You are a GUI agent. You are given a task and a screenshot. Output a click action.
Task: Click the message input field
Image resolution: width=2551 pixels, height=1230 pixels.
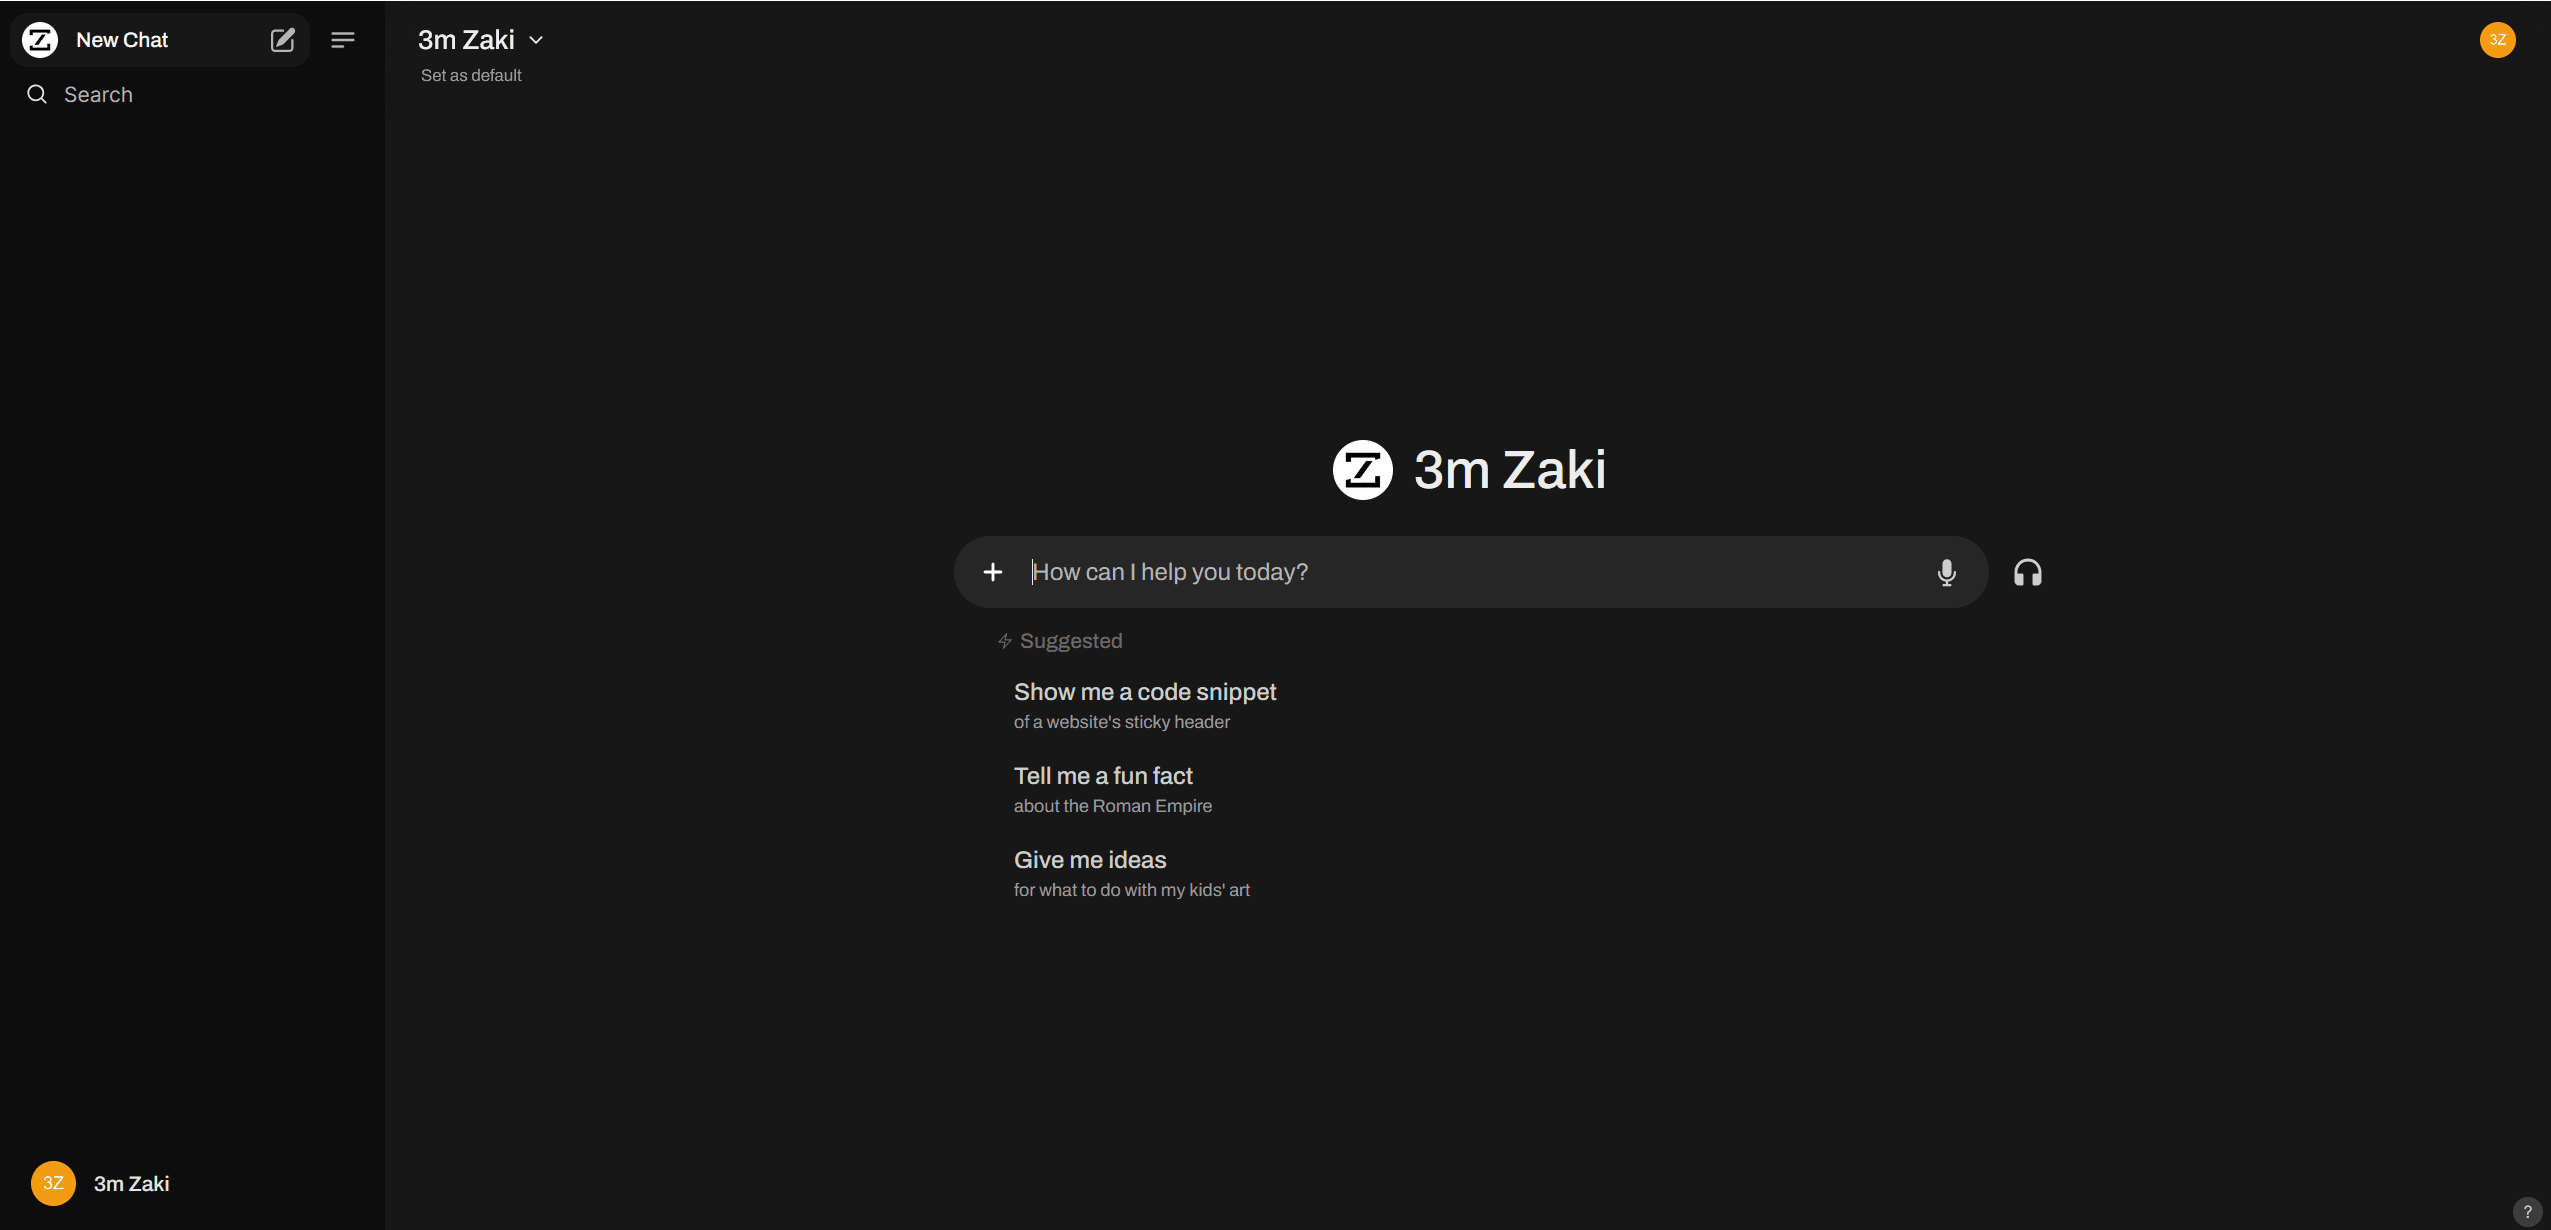[1470, 572]
